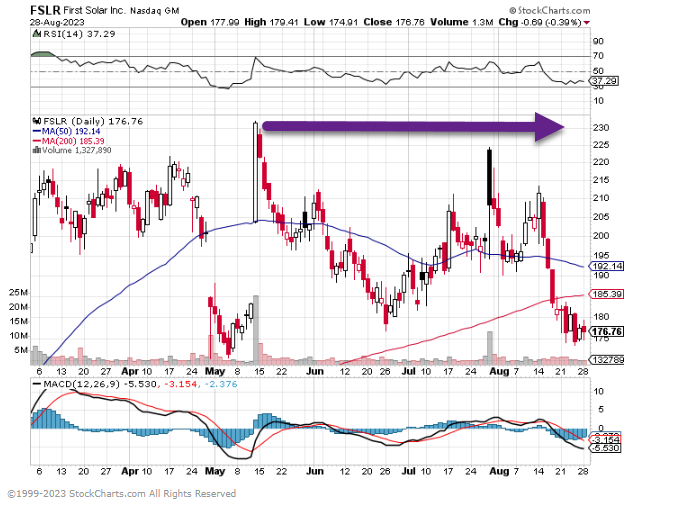Click the candlestick icon before 'FSLR (Daily)'
The image size is (682, 526).
tap(37, 121)
